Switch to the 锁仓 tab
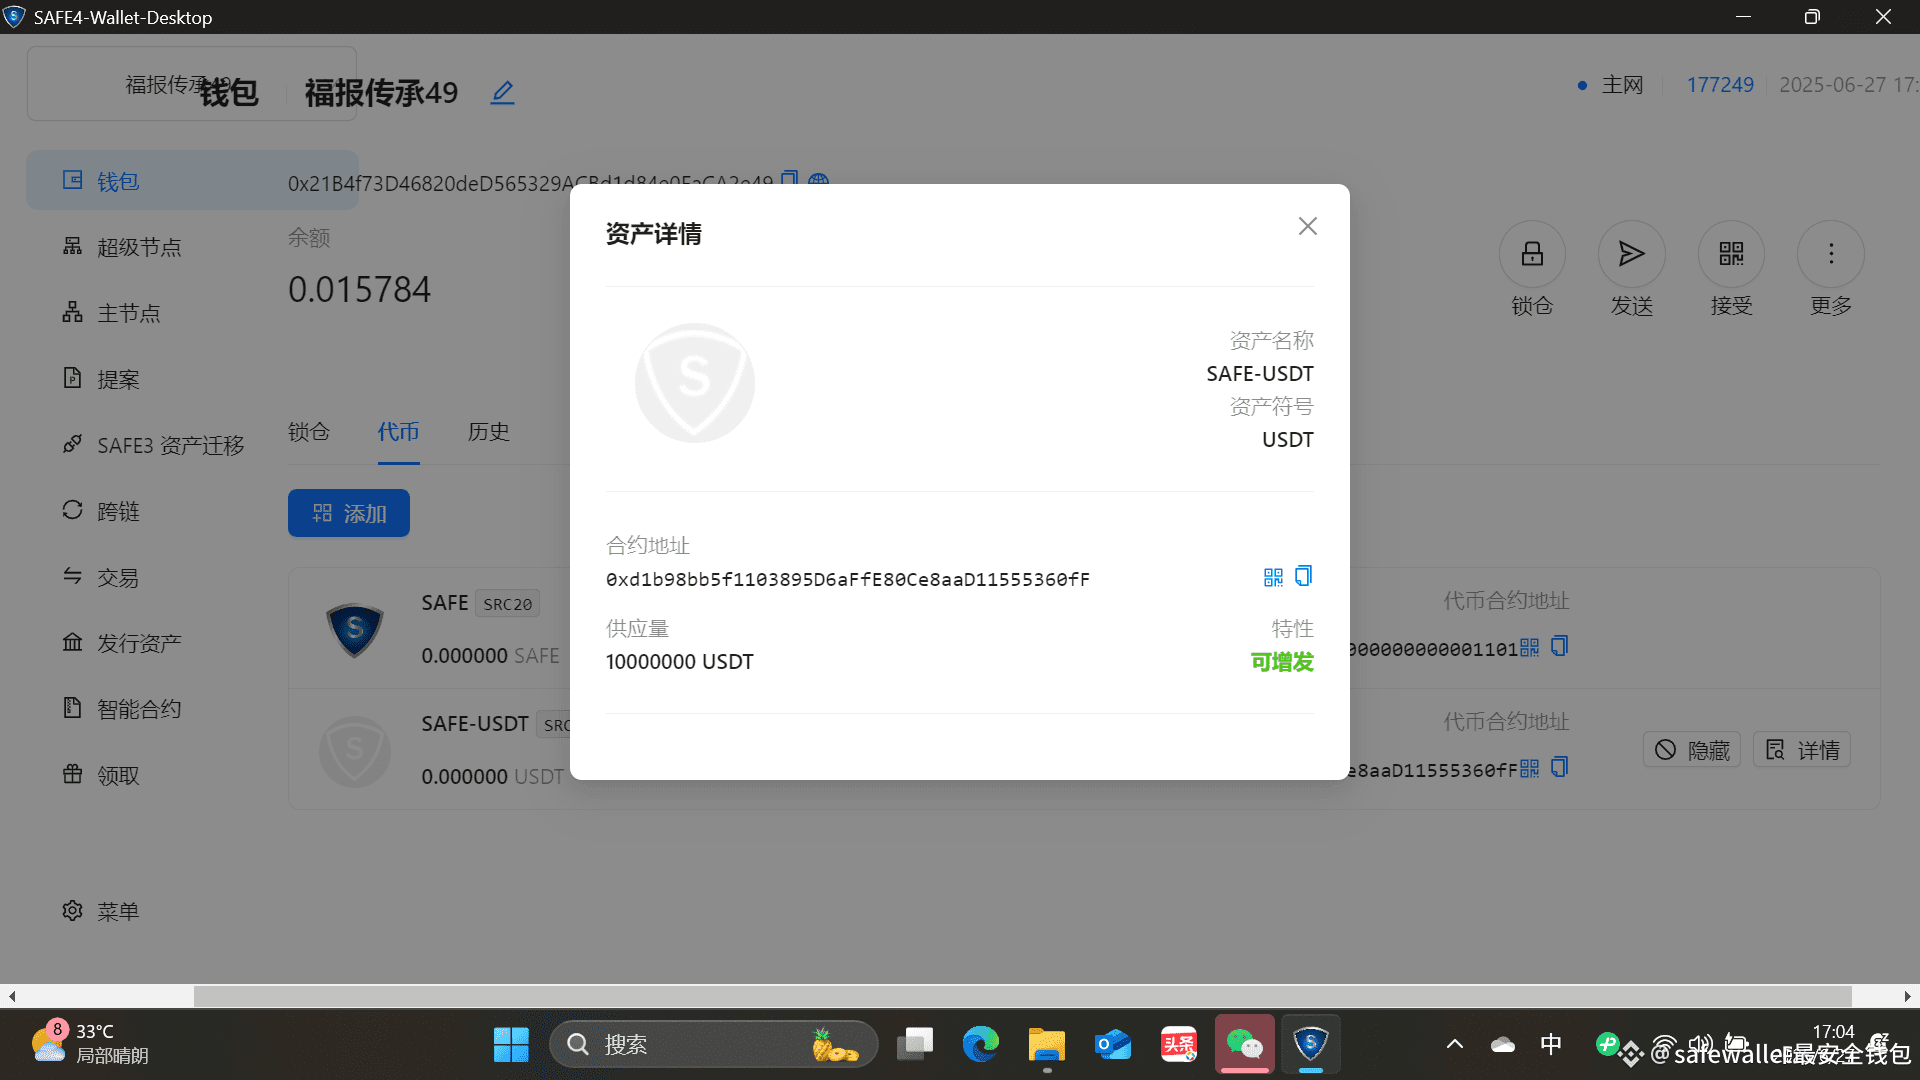1920x1080 pixels. 308,432
